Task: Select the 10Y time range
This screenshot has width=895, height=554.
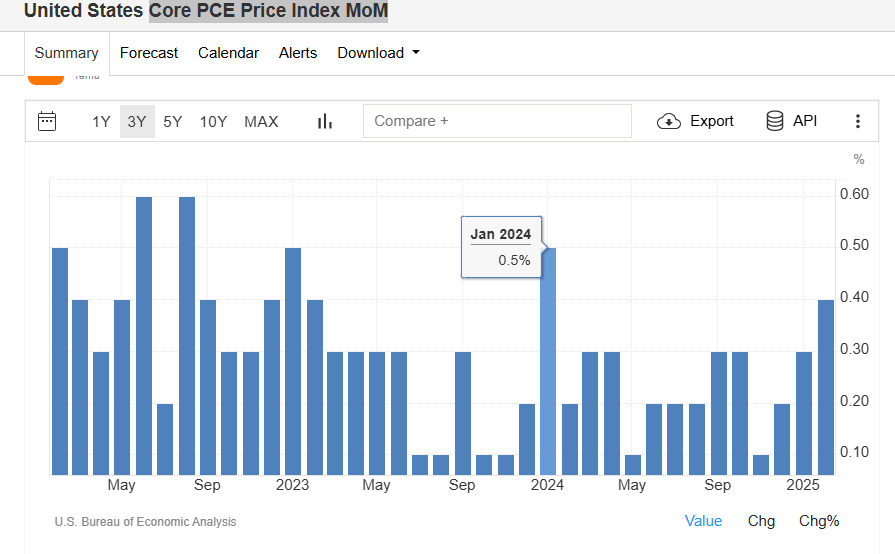Action: click(x=213, y=122)
